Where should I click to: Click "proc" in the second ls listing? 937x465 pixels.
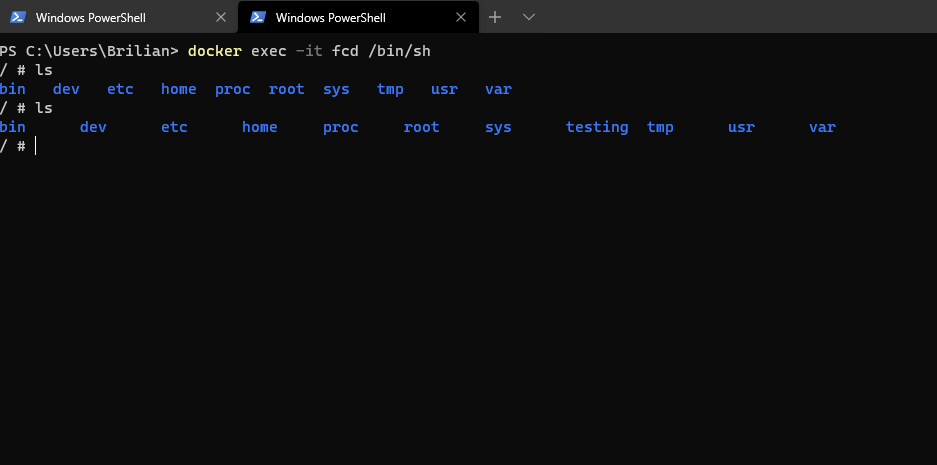(x=341, y=127)
